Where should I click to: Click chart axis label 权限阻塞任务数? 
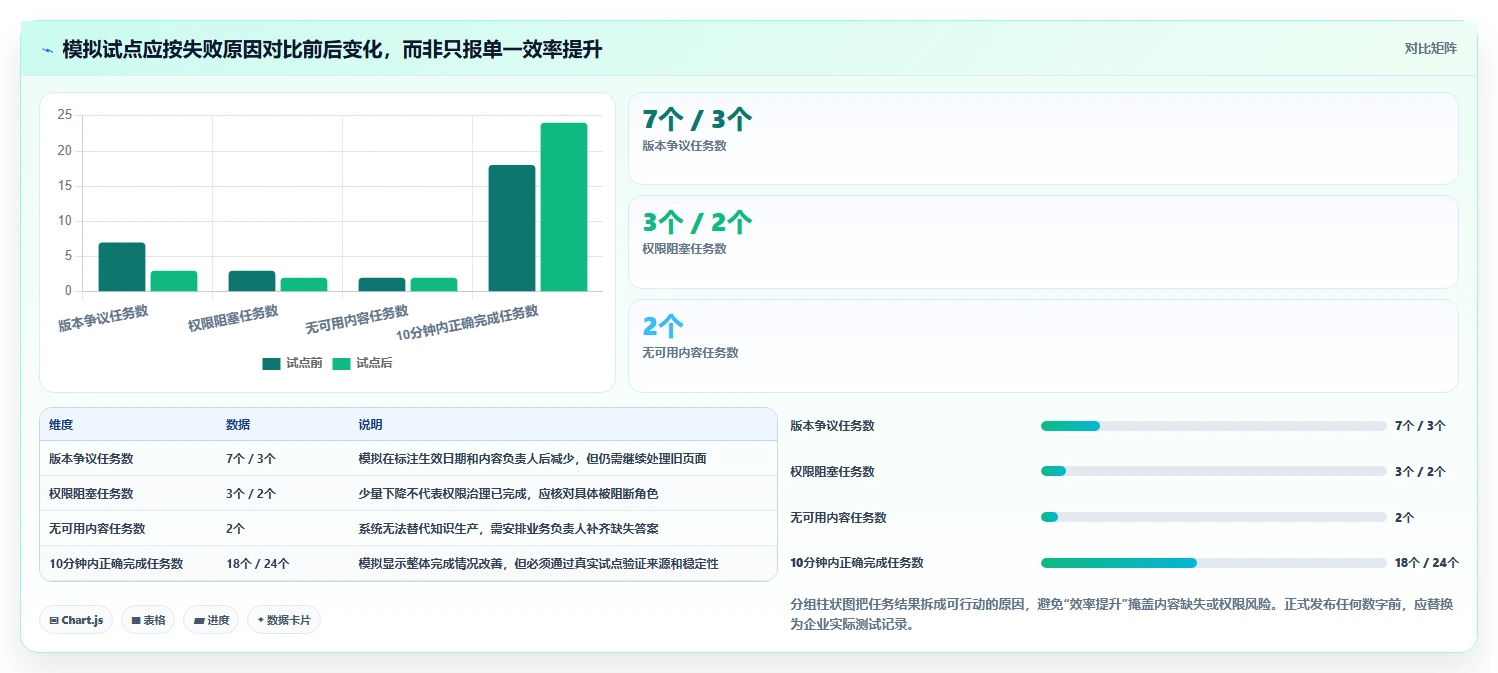233,318
